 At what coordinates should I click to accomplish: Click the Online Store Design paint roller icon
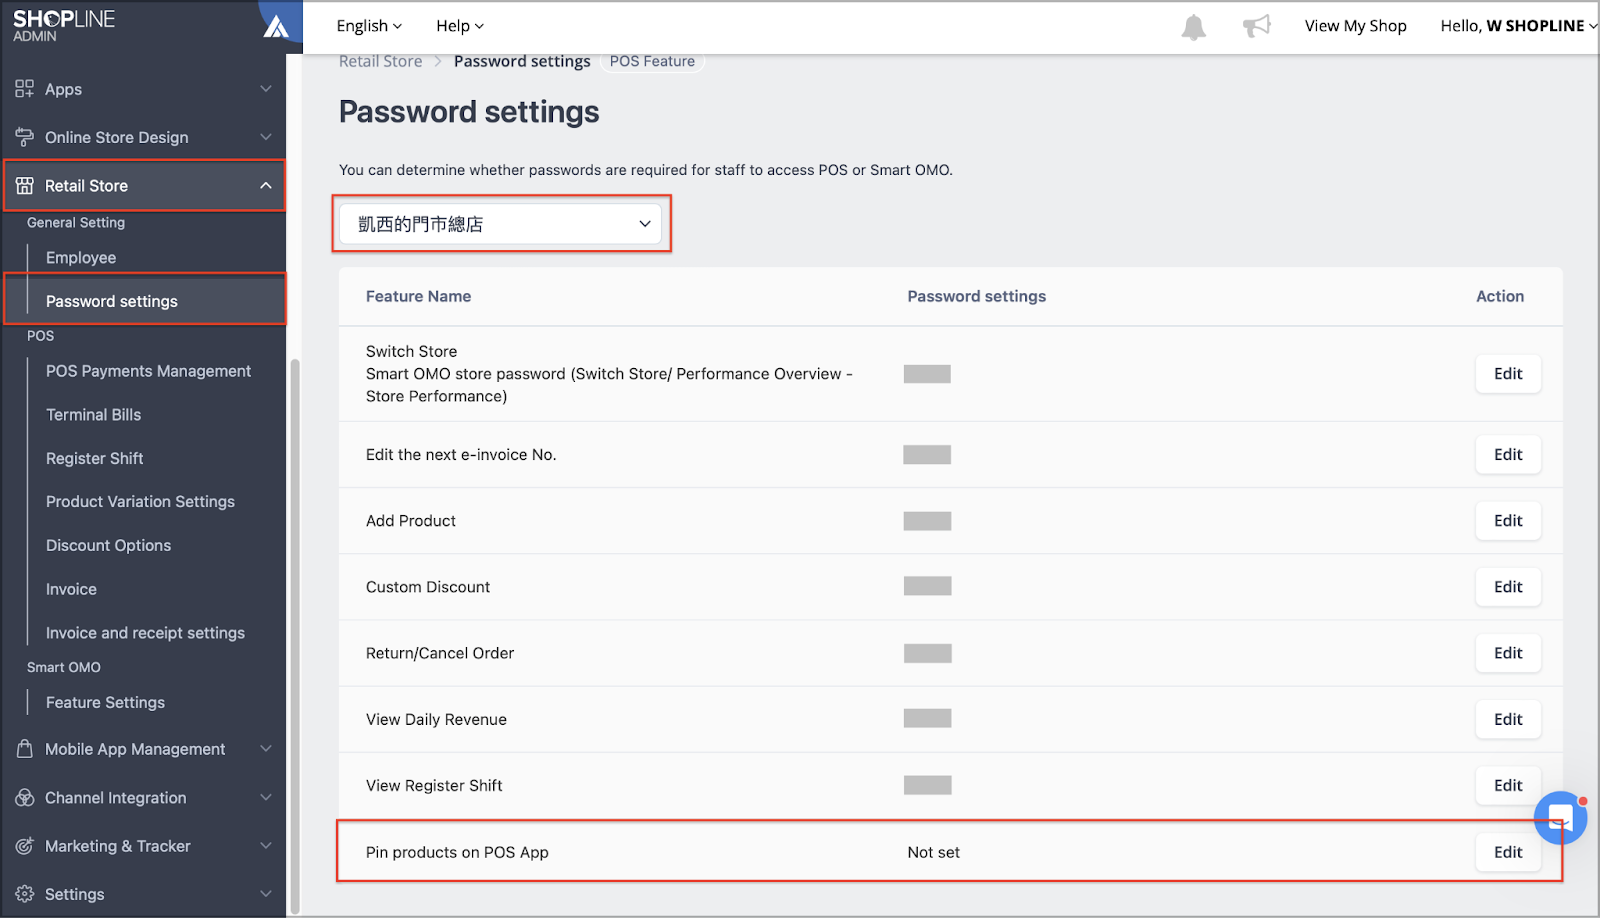coord(24,137)
